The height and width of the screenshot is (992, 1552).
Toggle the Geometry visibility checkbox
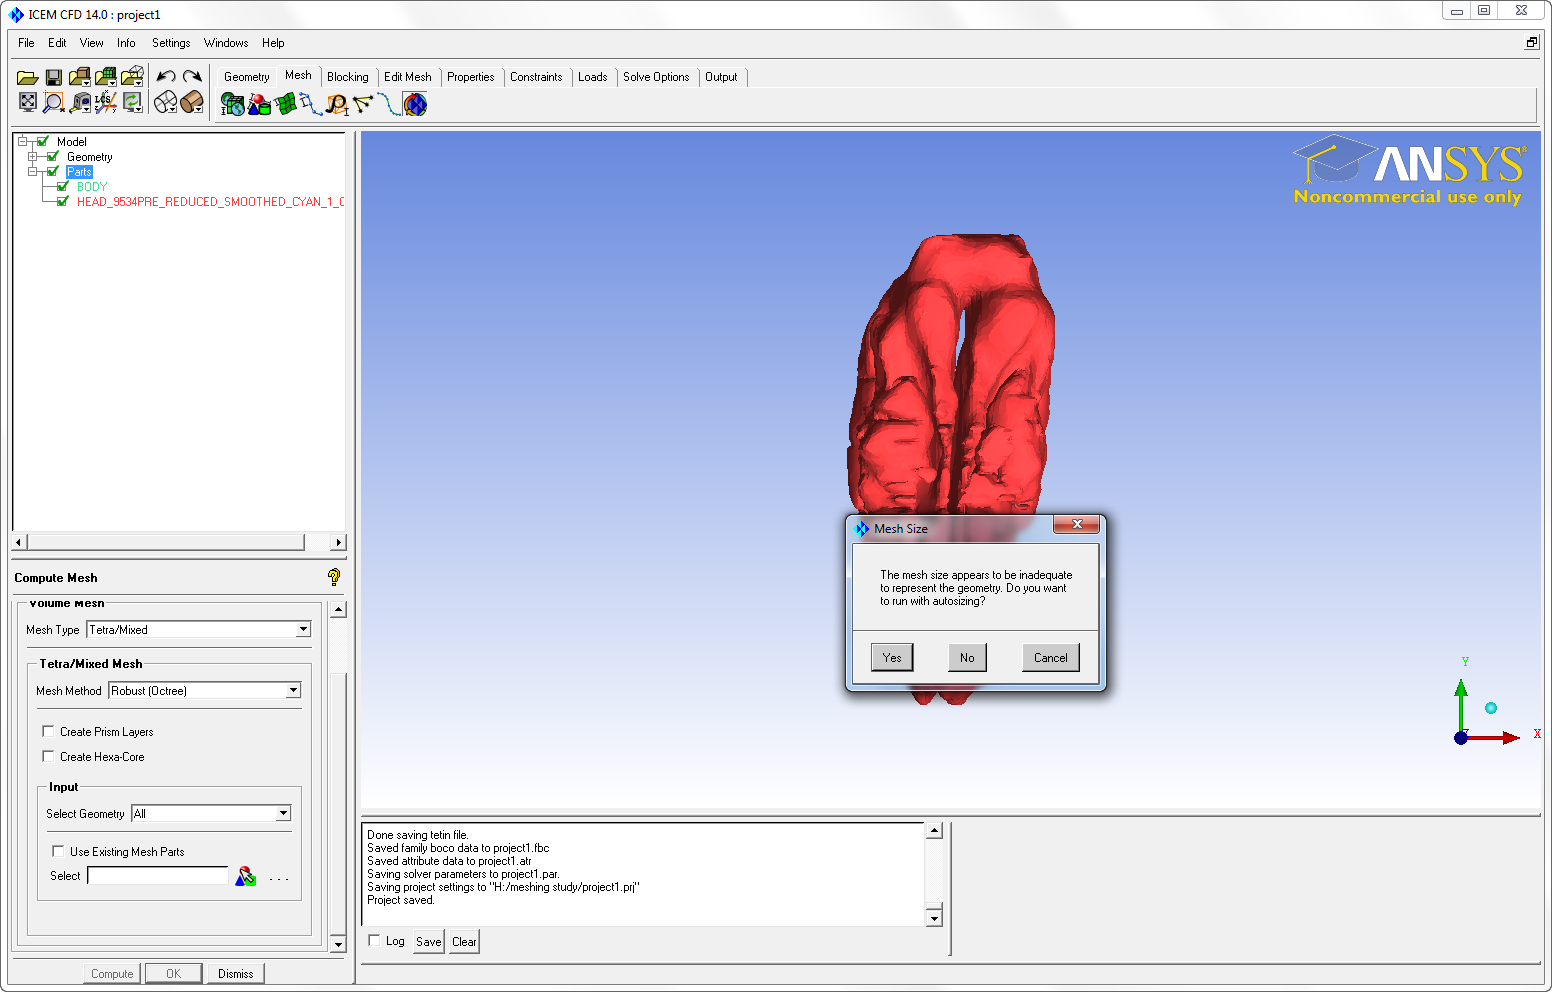[53, 156]
